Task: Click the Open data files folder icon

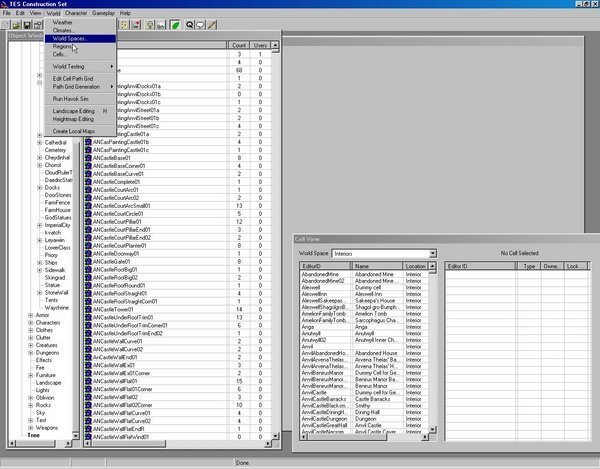Action: coord(16,25)
